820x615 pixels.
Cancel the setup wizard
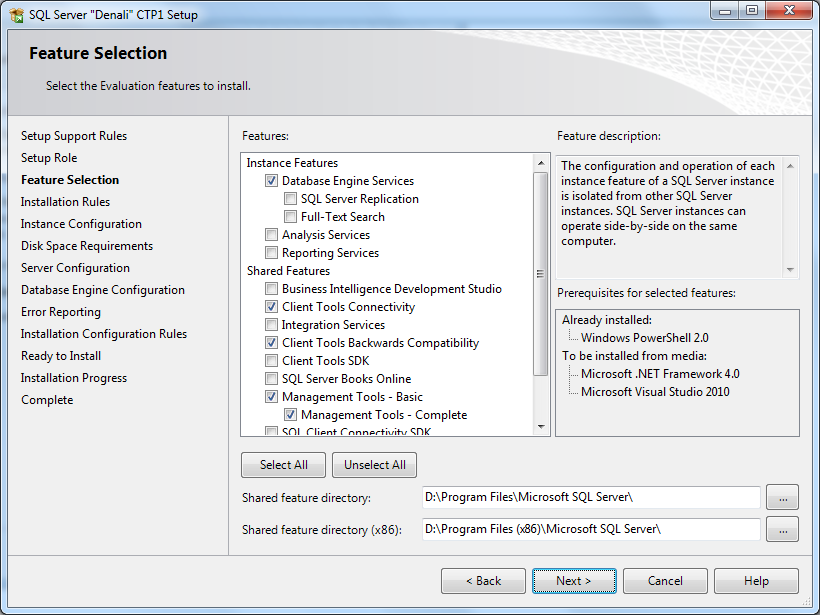pyautogui.click(x=665, y=581)
